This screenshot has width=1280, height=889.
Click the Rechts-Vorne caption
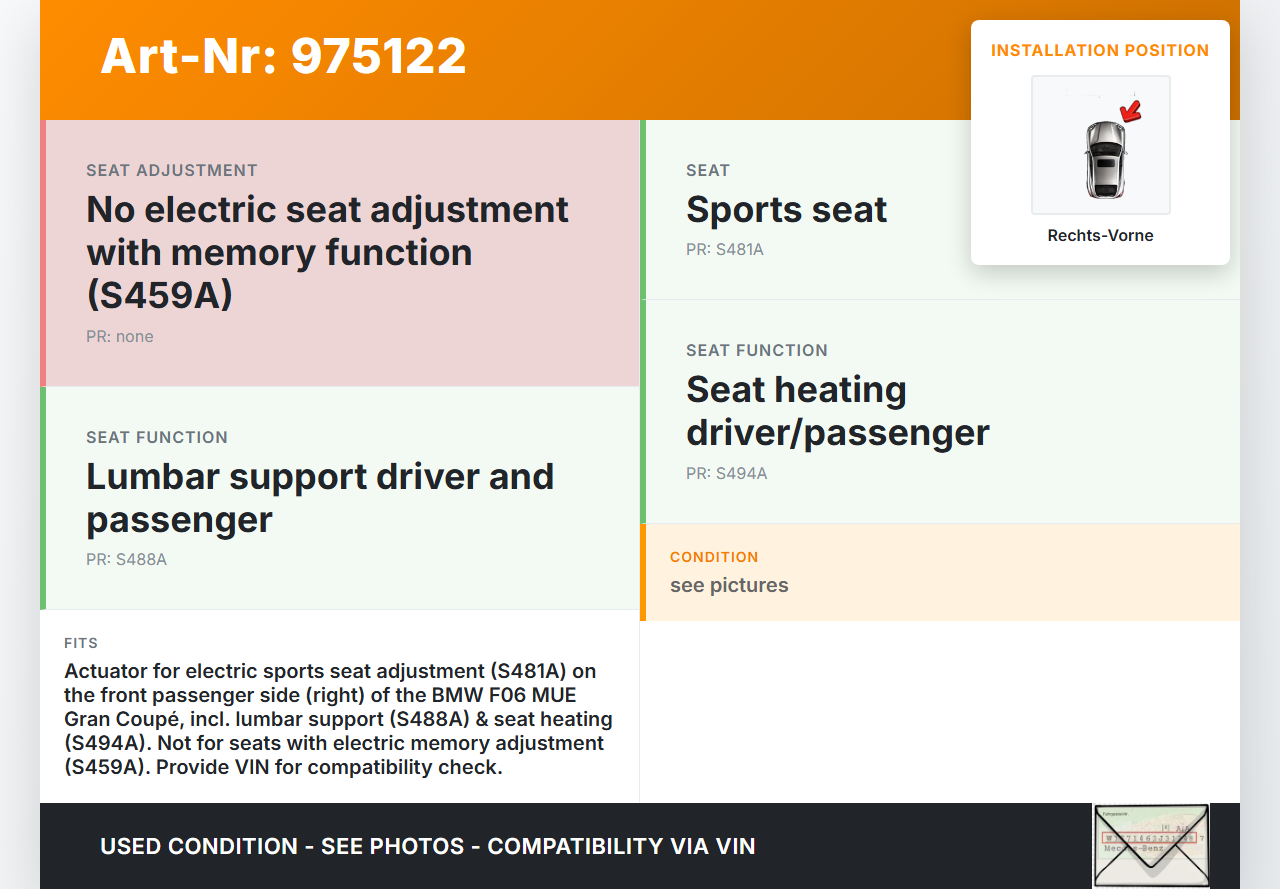click(1100, 236)
